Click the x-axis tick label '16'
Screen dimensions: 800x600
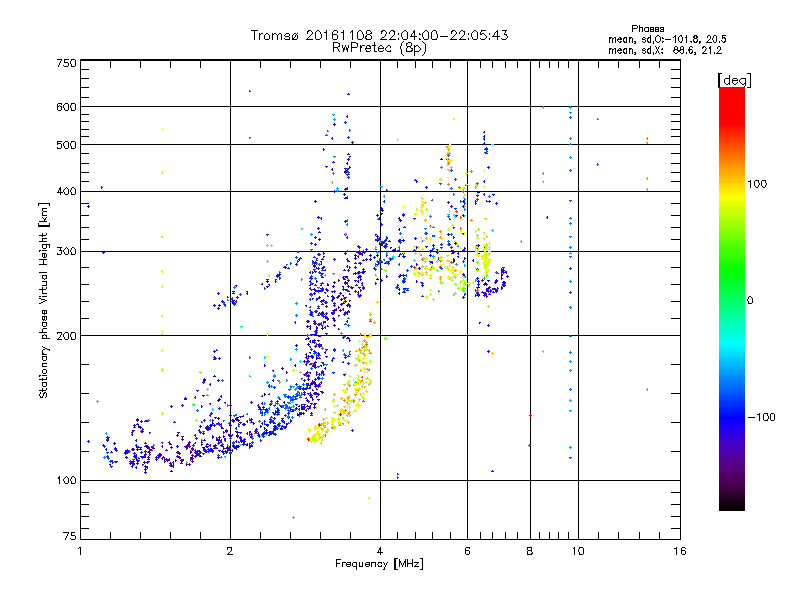tap(680, 551)
